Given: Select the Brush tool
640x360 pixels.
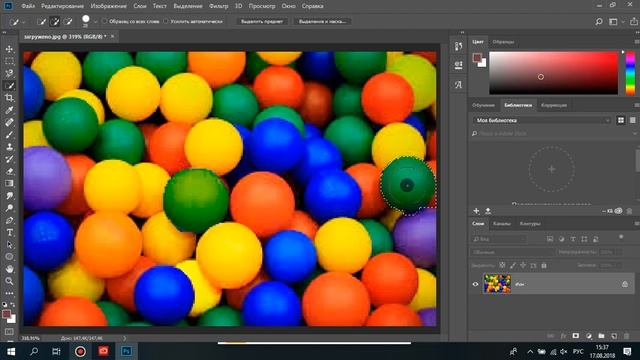Looking at the screenshot, I should tap(9, 135).
